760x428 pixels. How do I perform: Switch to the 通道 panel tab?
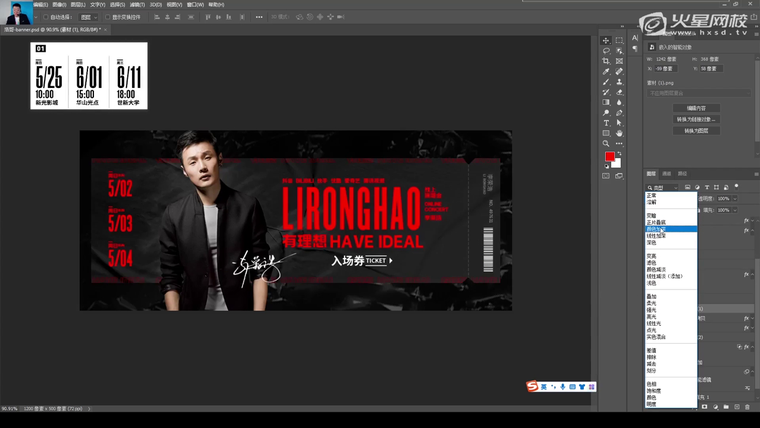(666, 174)
